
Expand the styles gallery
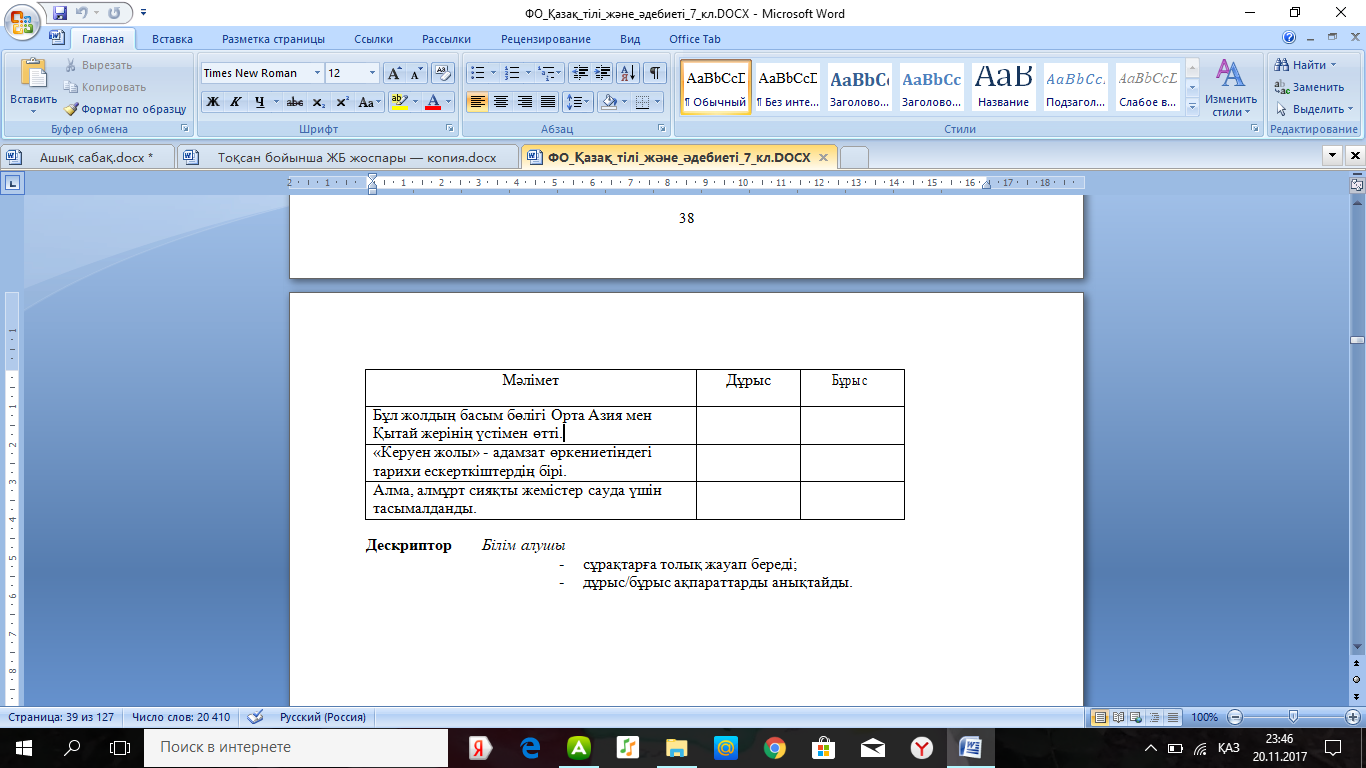click(1192, 107)
